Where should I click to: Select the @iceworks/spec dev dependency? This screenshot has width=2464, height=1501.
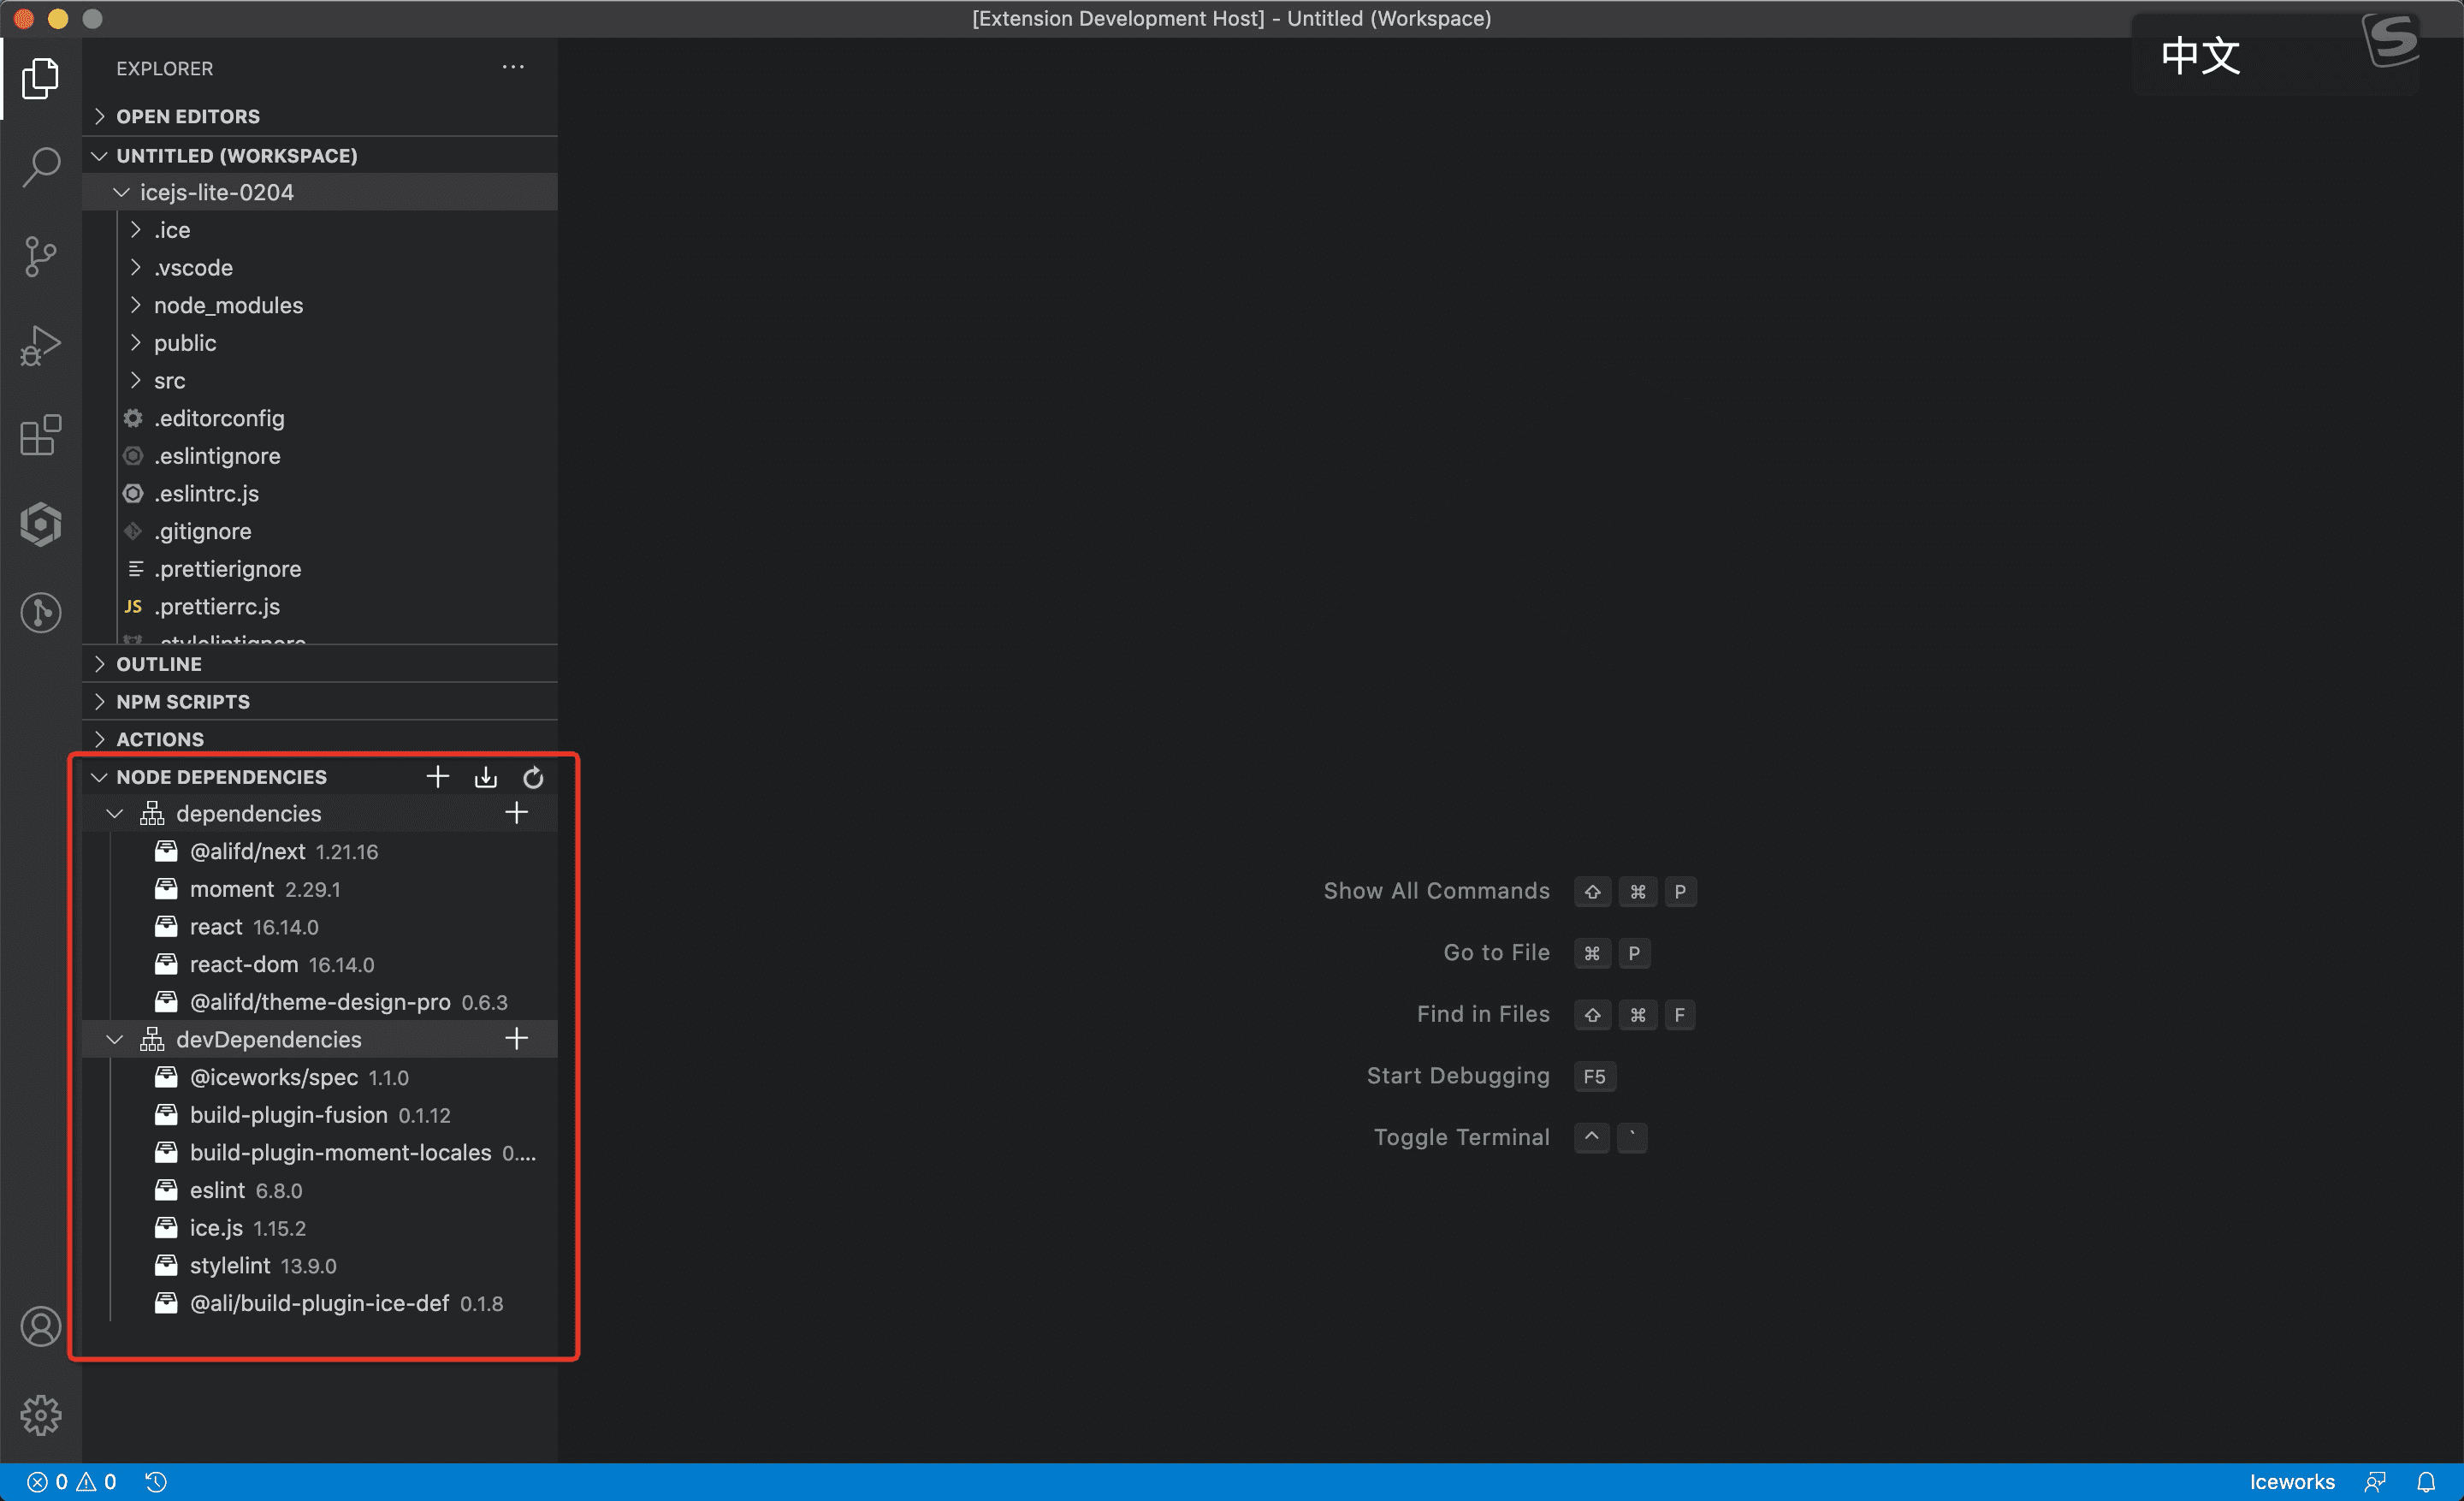click(x=320, y=1078)
